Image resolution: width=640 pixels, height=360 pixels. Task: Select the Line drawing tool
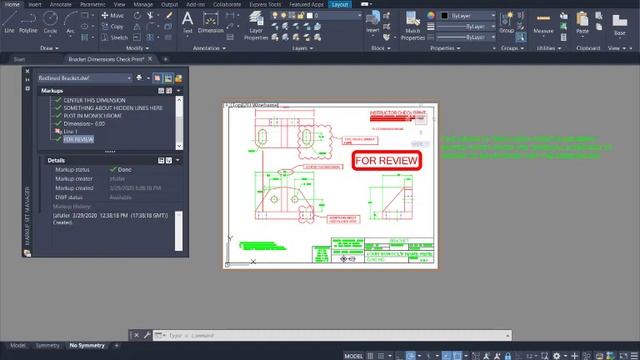(x=9, y=22)
